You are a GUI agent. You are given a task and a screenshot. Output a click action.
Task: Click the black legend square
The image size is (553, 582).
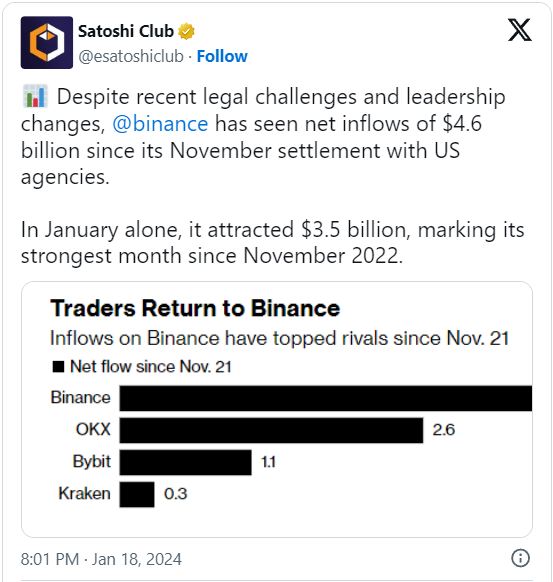[x=58, y=367]
